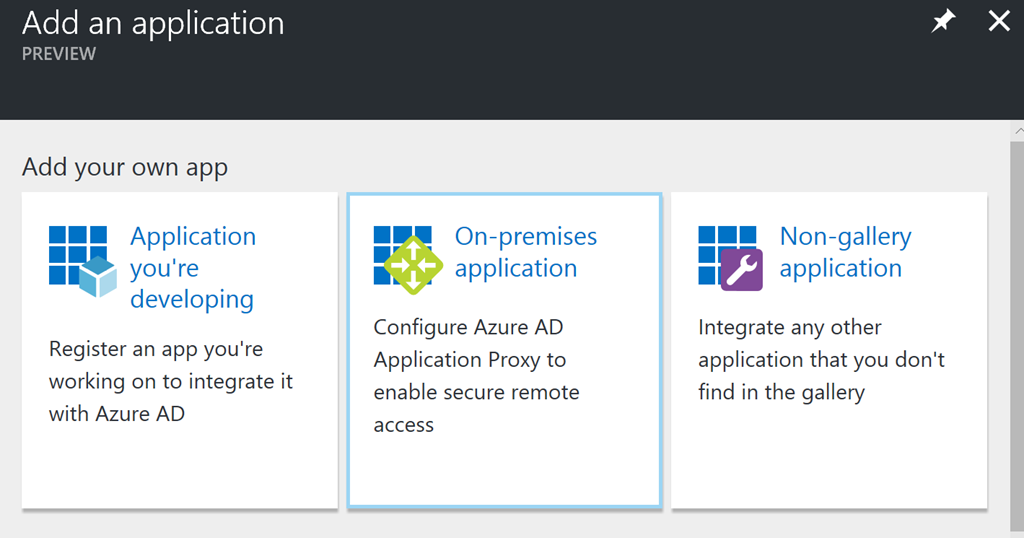Open "Non-gallery application" title link

[x=846, y=252]
